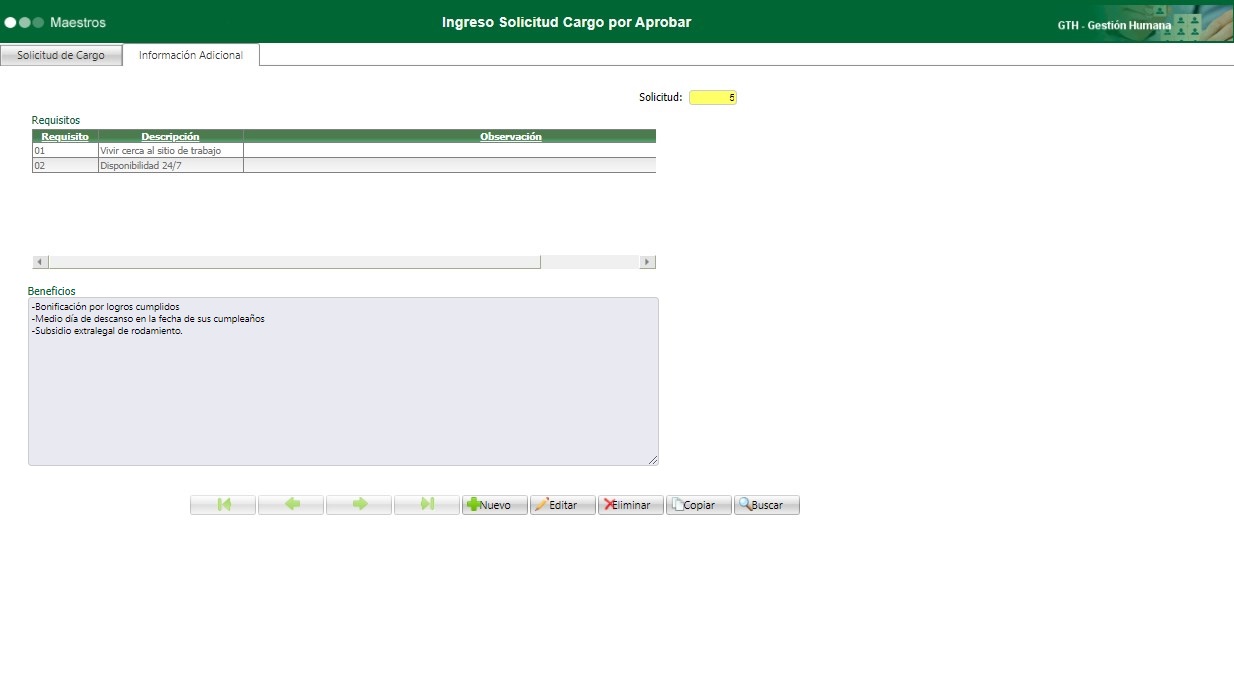Screen dimensions: 1234x698
Task: Create a new record with Nuevo
Action: (x=495, y=505)
